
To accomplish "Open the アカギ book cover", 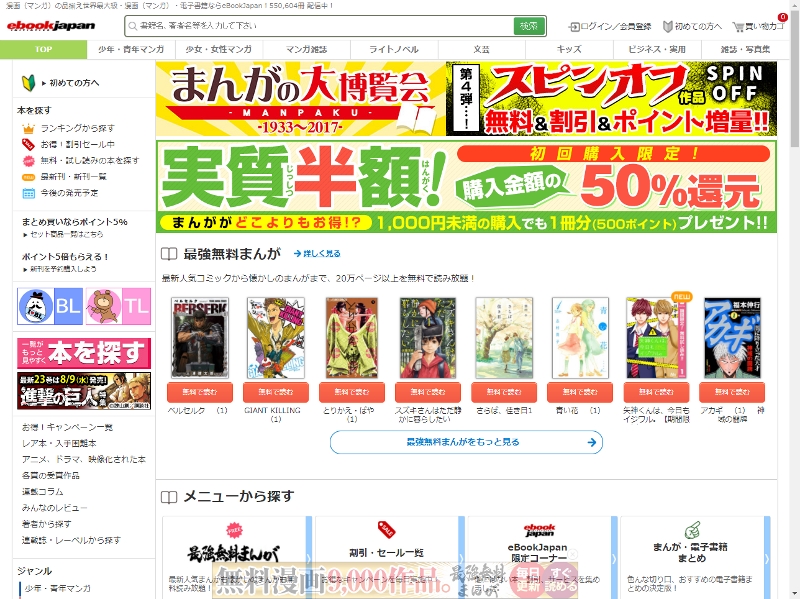I will pos(732,338).
